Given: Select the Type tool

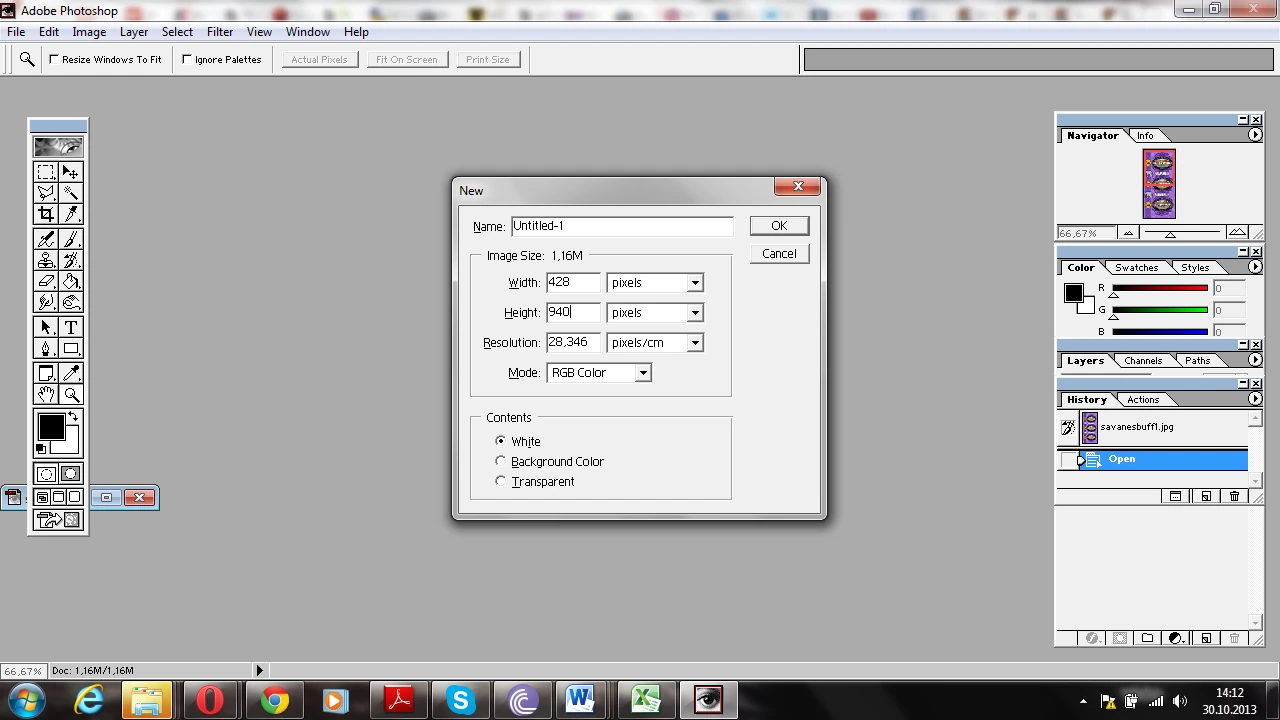Looking at the screenshot, I should click(70, 327).
